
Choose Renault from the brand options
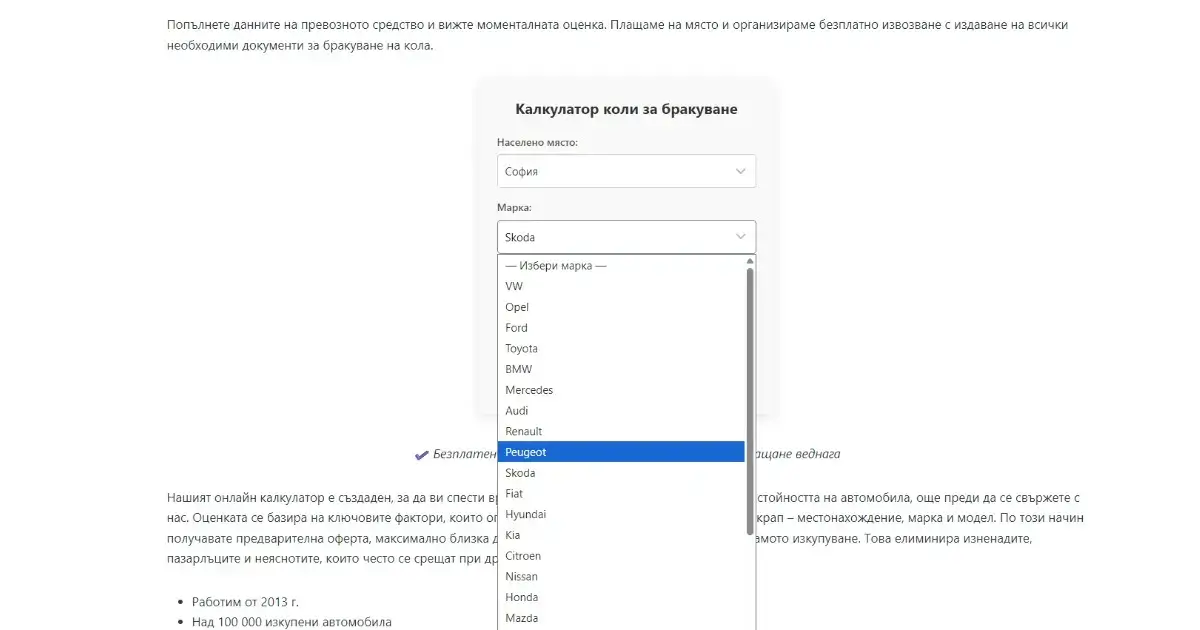(621, 431)
